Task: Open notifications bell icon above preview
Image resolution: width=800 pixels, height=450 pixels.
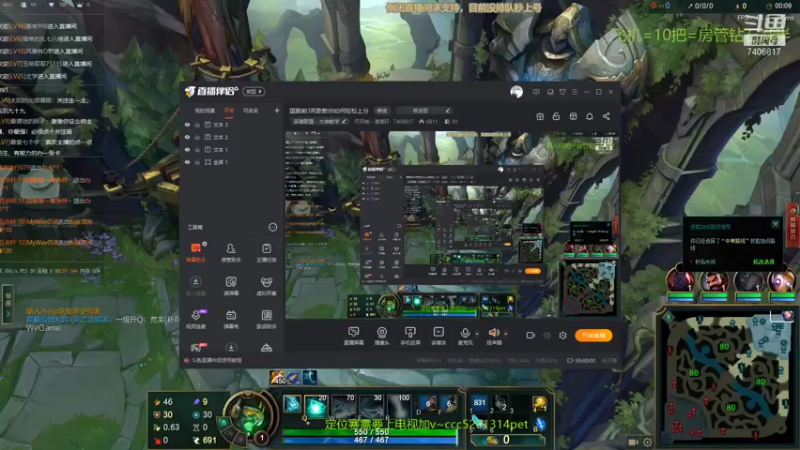Action: click(589, 116)
